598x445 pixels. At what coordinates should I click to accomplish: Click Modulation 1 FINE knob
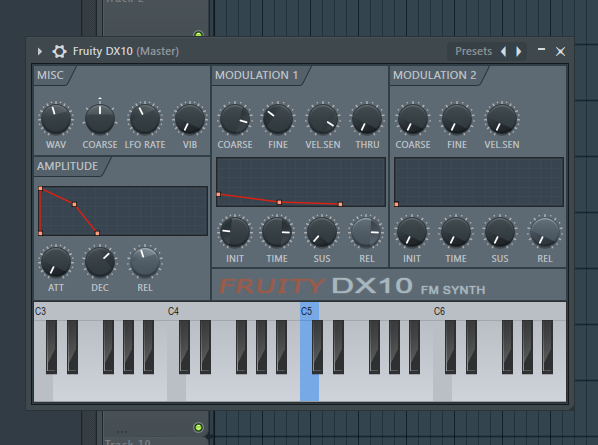pyautogui.click(x=278, y=119)
